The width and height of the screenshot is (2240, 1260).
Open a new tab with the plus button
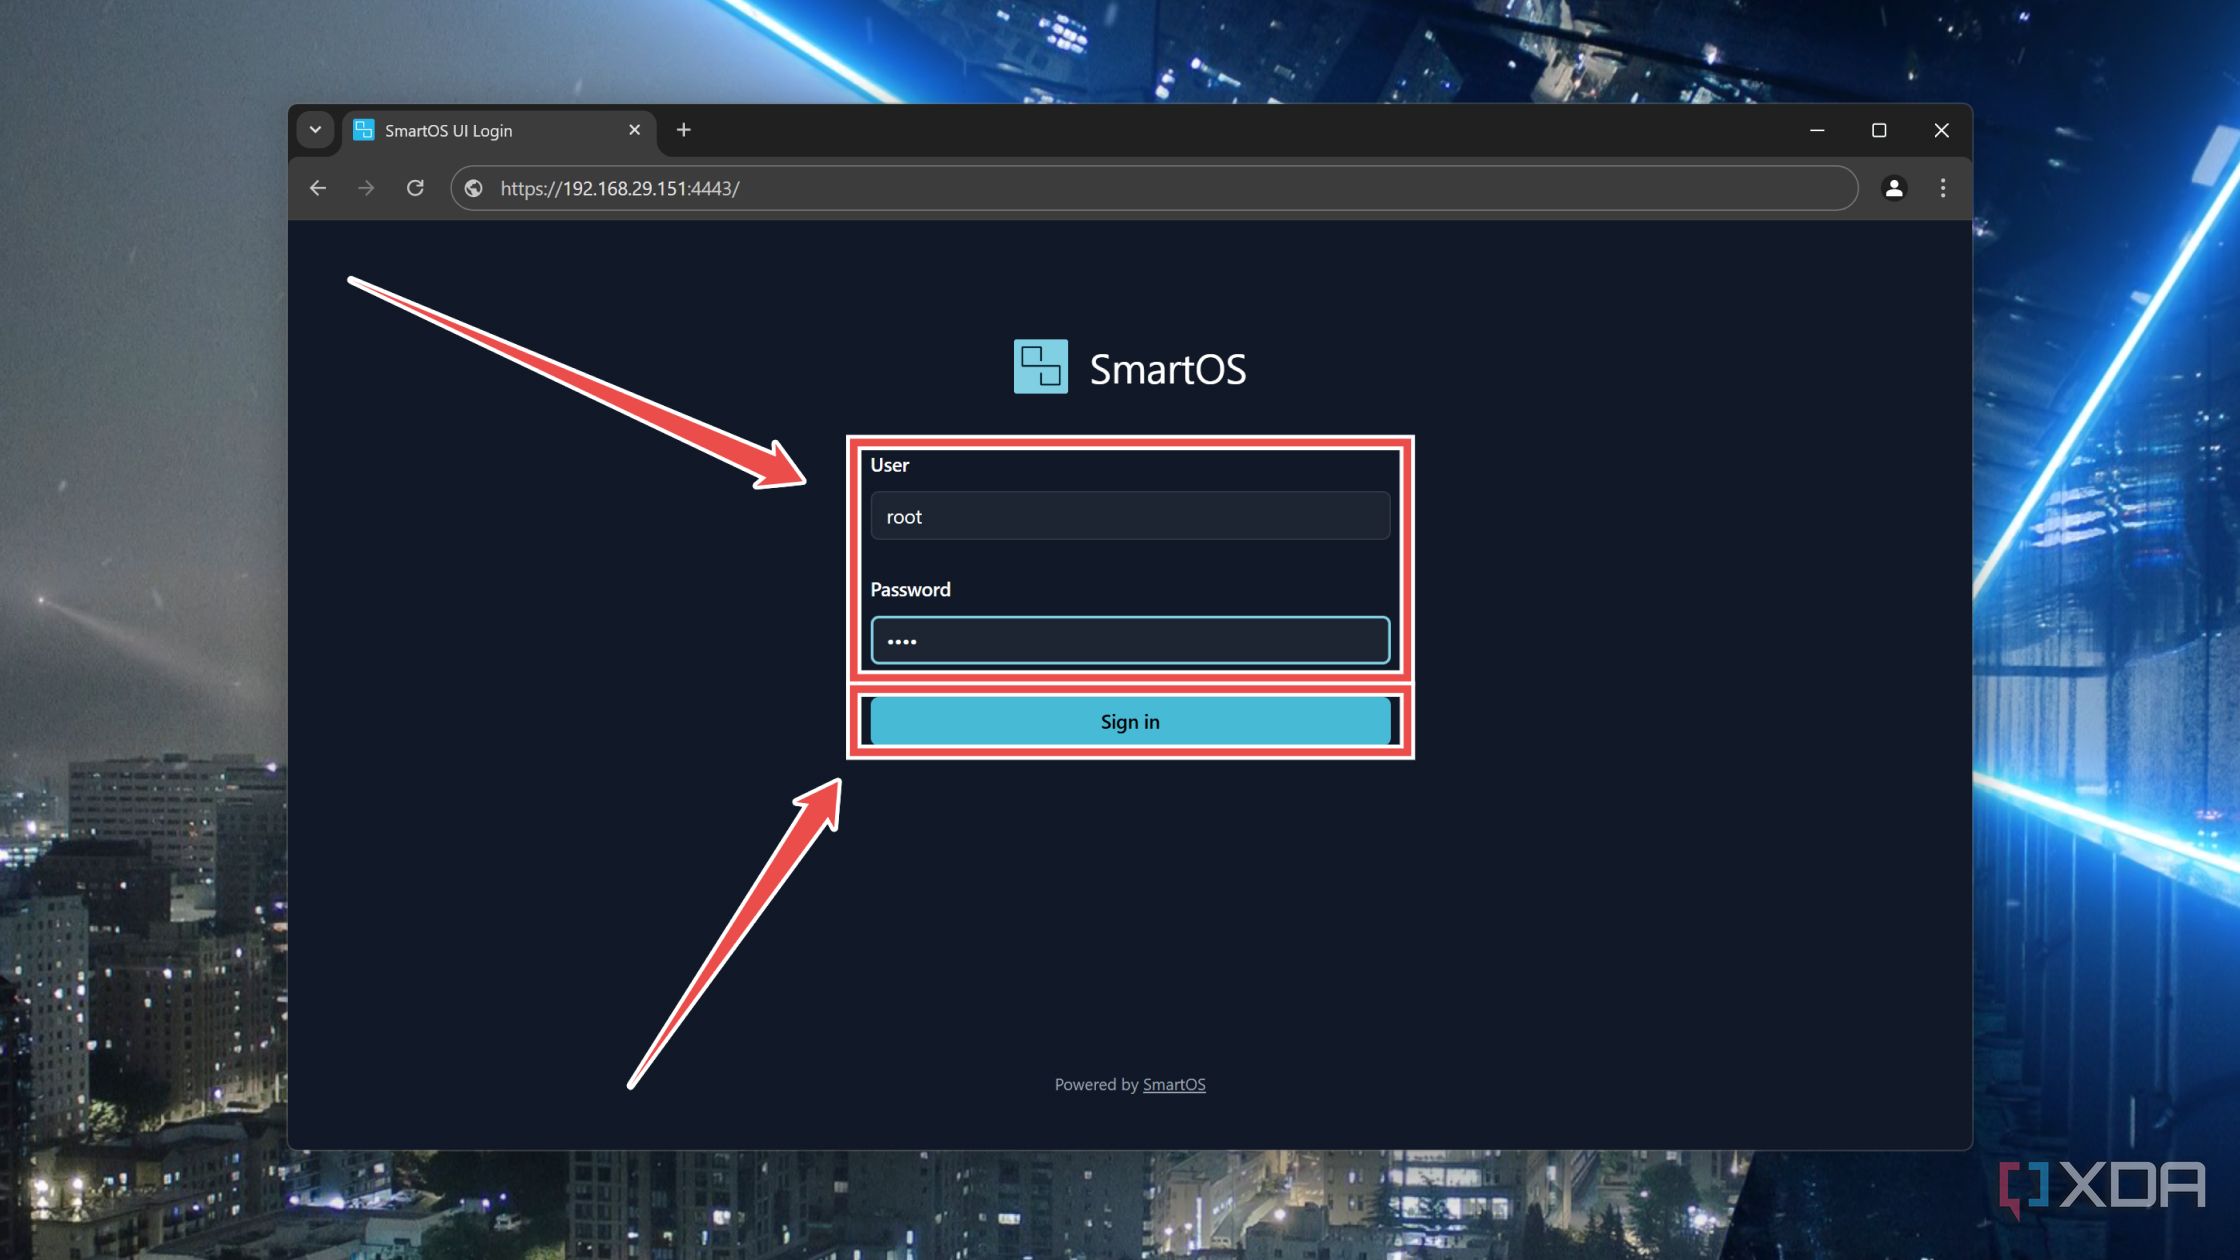(683, 130)
